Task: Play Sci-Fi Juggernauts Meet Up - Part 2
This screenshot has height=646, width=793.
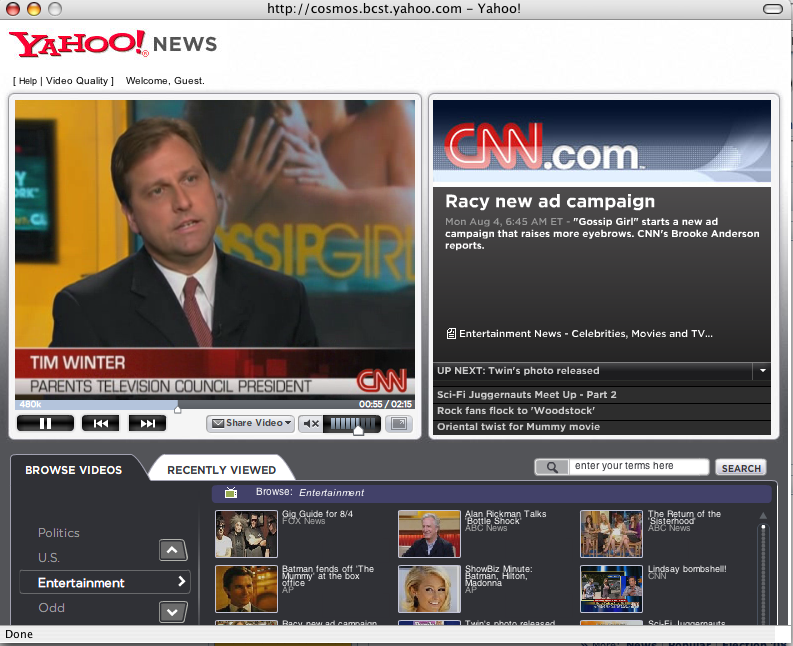Action: [602, 395]
